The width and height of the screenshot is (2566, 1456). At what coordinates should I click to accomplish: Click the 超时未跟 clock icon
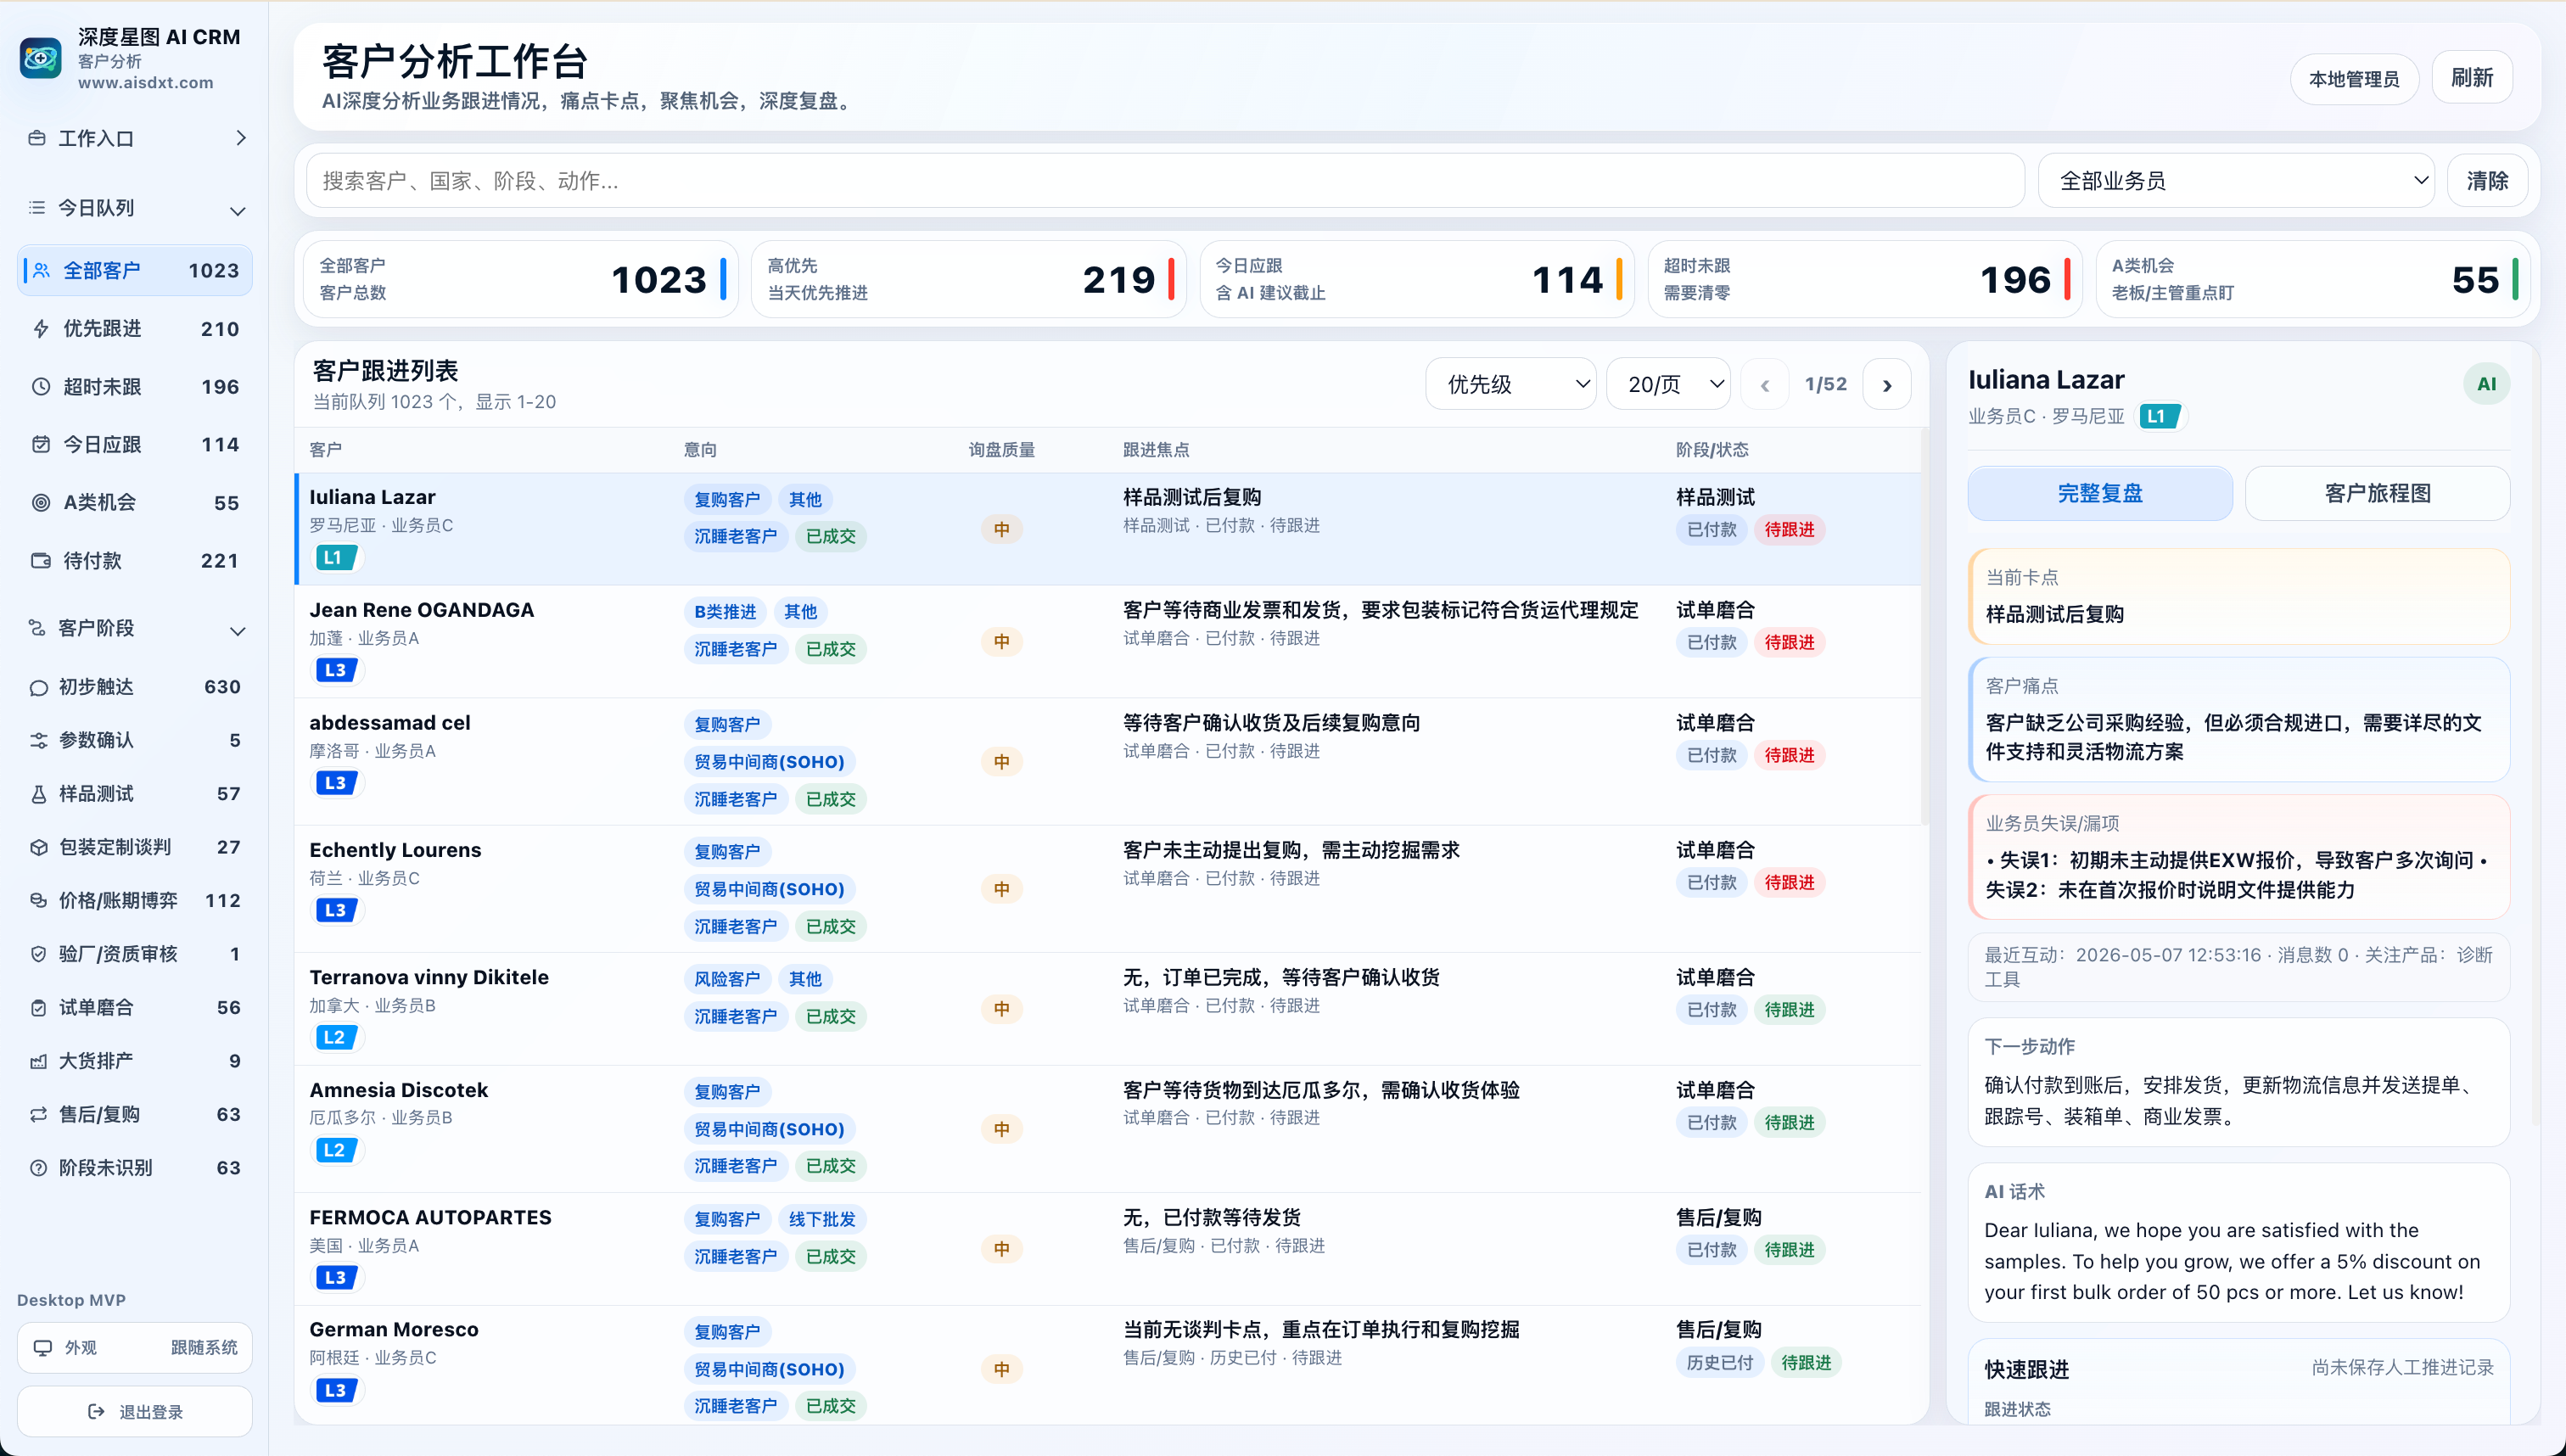click(x=41, y=387)
